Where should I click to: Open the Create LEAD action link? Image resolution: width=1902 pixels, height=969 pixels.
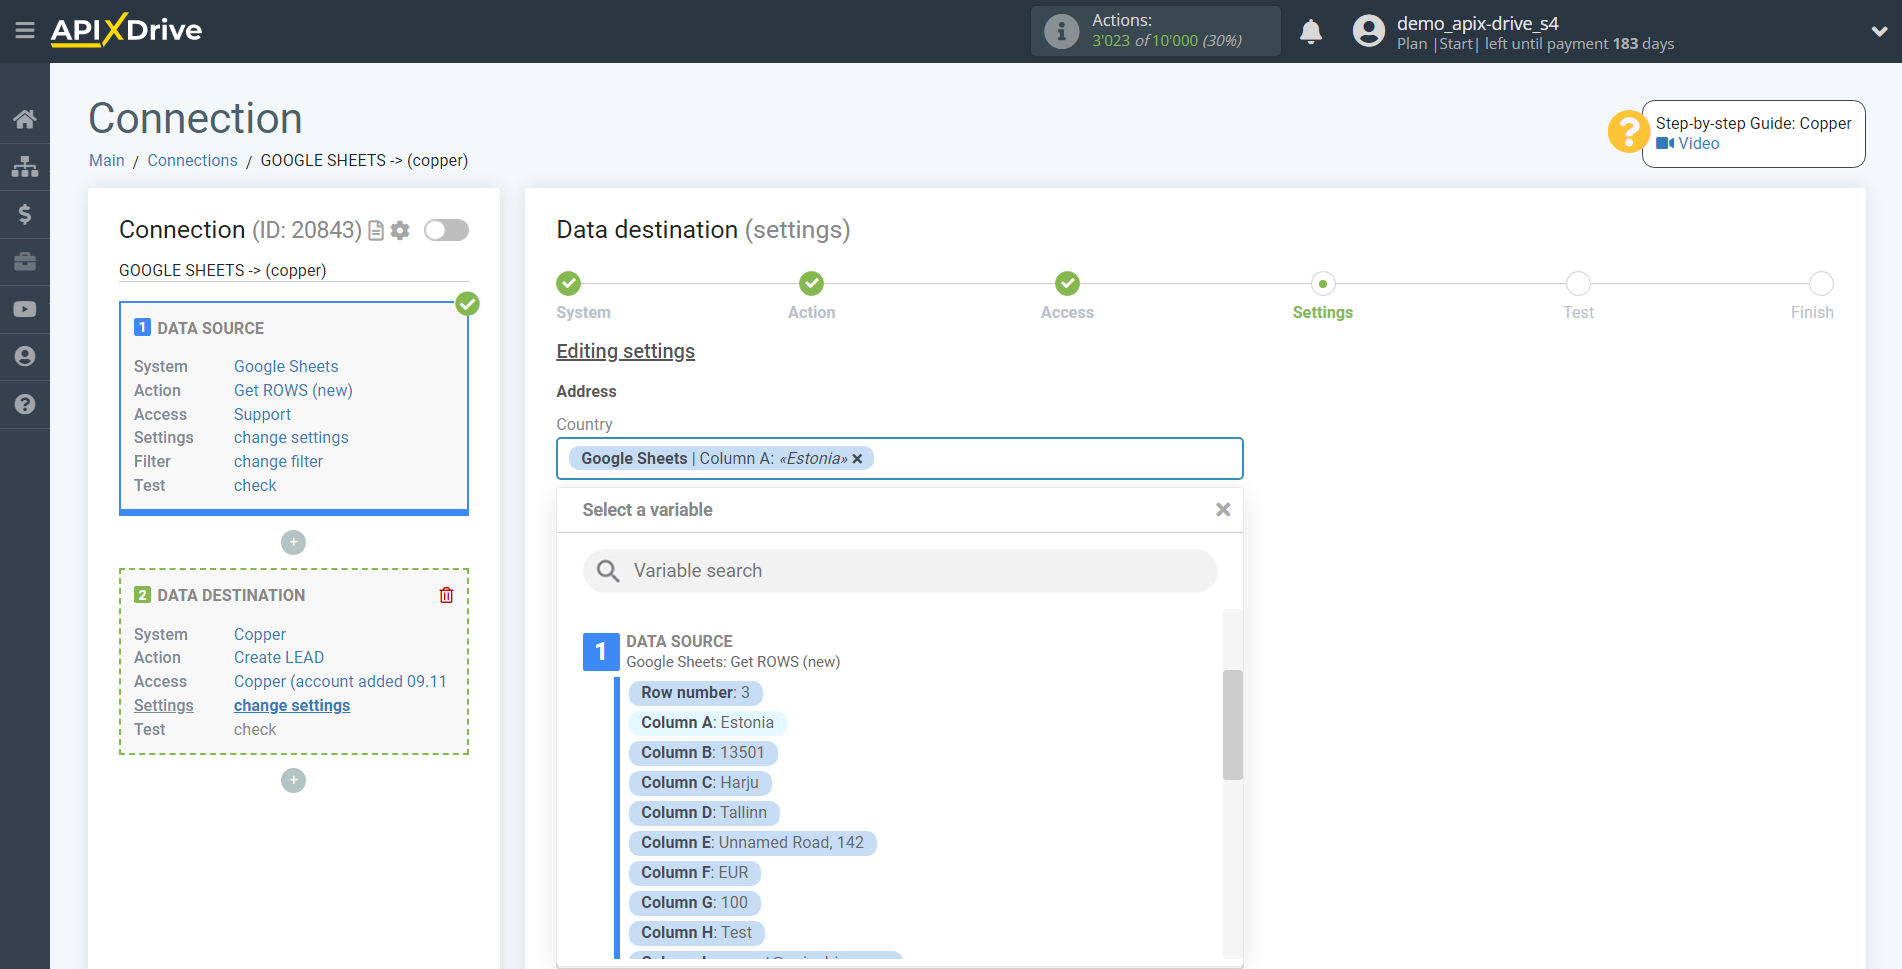[279, 657]
